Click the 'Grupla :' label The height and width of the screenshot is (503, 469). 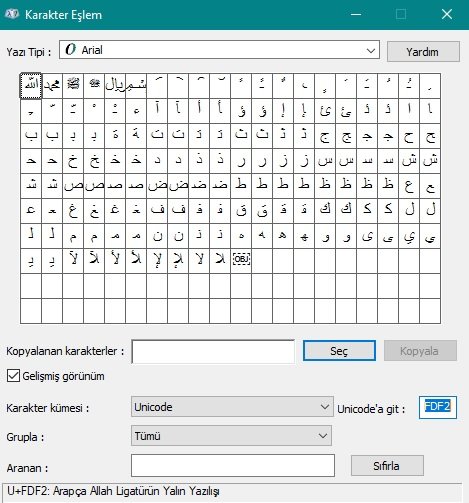25,437
